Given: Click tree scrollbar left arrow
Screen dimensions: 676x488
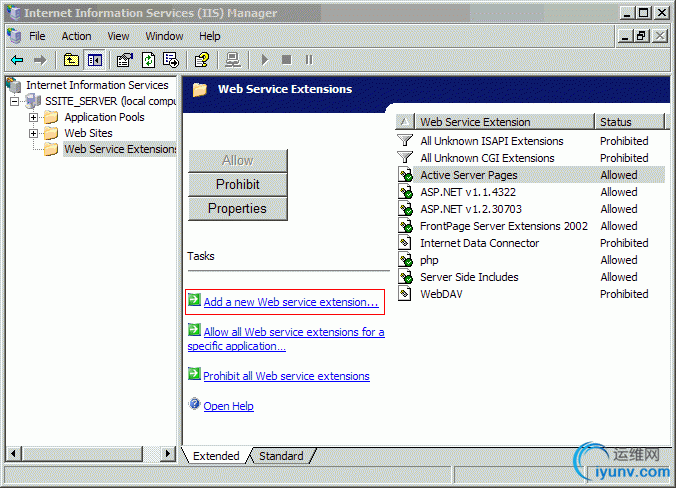Looking at the screenshot, I should tap(13, 454).
